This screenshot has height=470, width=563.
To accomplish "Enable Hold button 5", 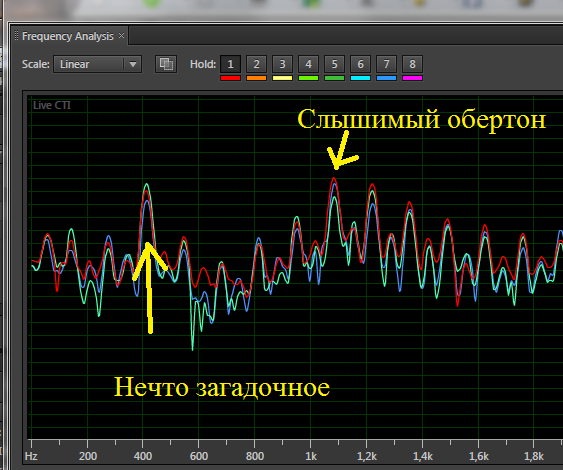I will coord(334,64).
